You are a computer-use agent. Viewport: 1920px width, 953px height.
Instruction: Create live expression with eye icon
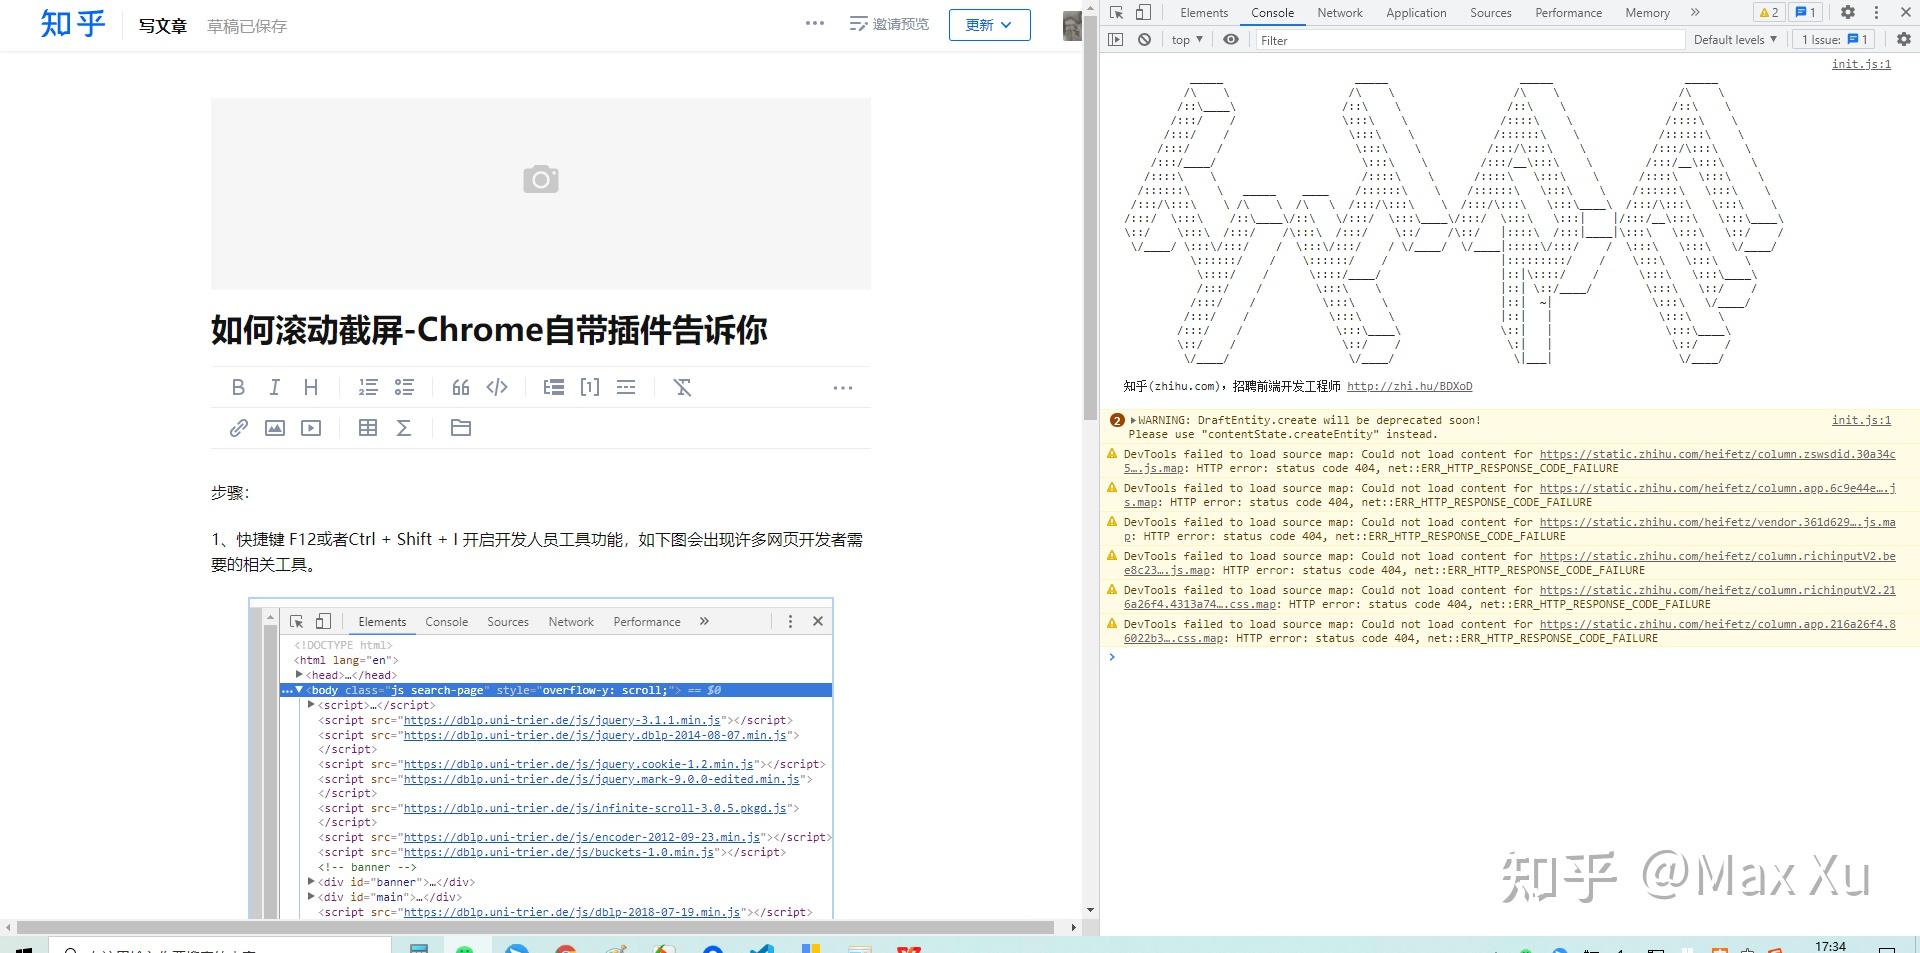click(1231, 40)
